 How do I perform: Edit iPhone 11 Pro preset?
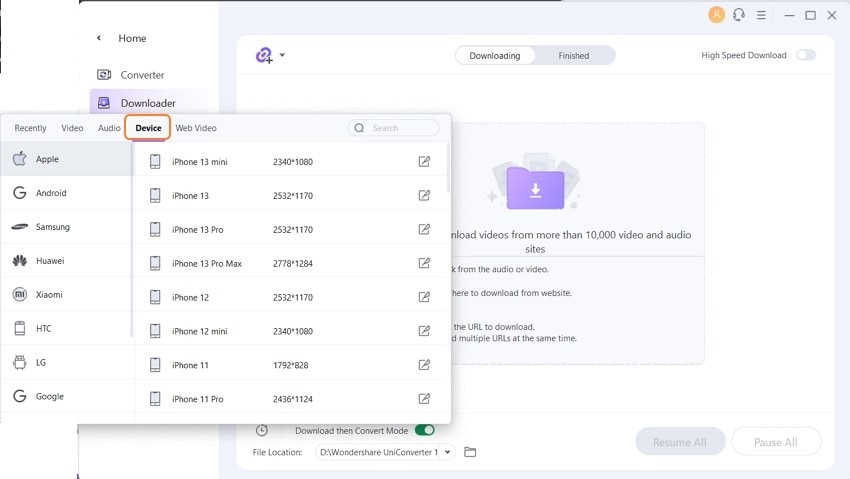tap(424, 399)
